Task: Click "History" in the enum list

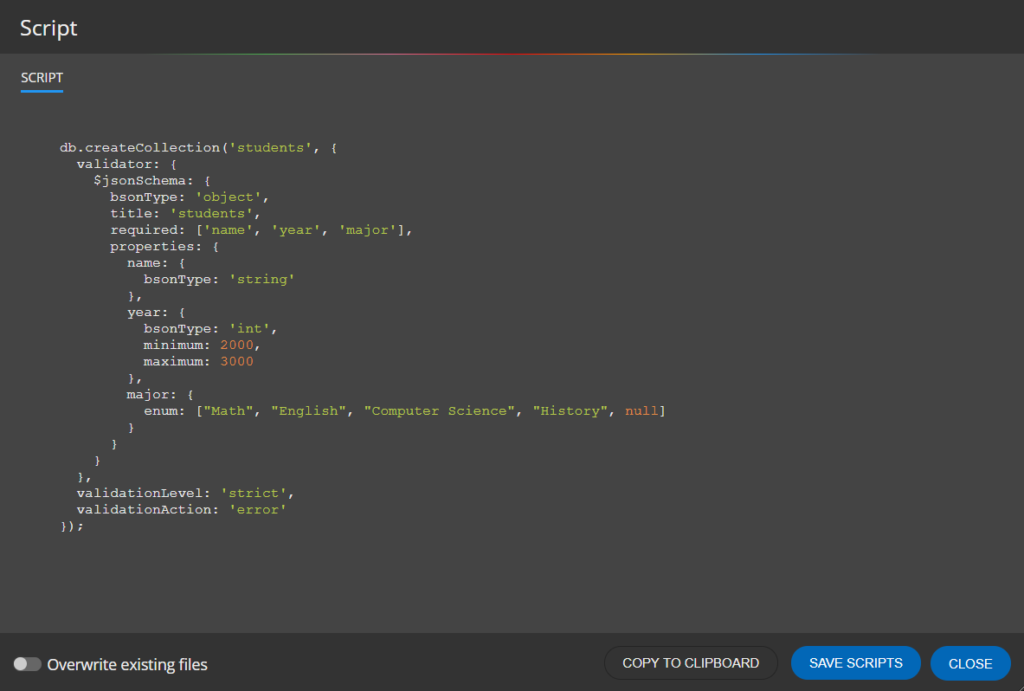Action: (x=570, y=411)
